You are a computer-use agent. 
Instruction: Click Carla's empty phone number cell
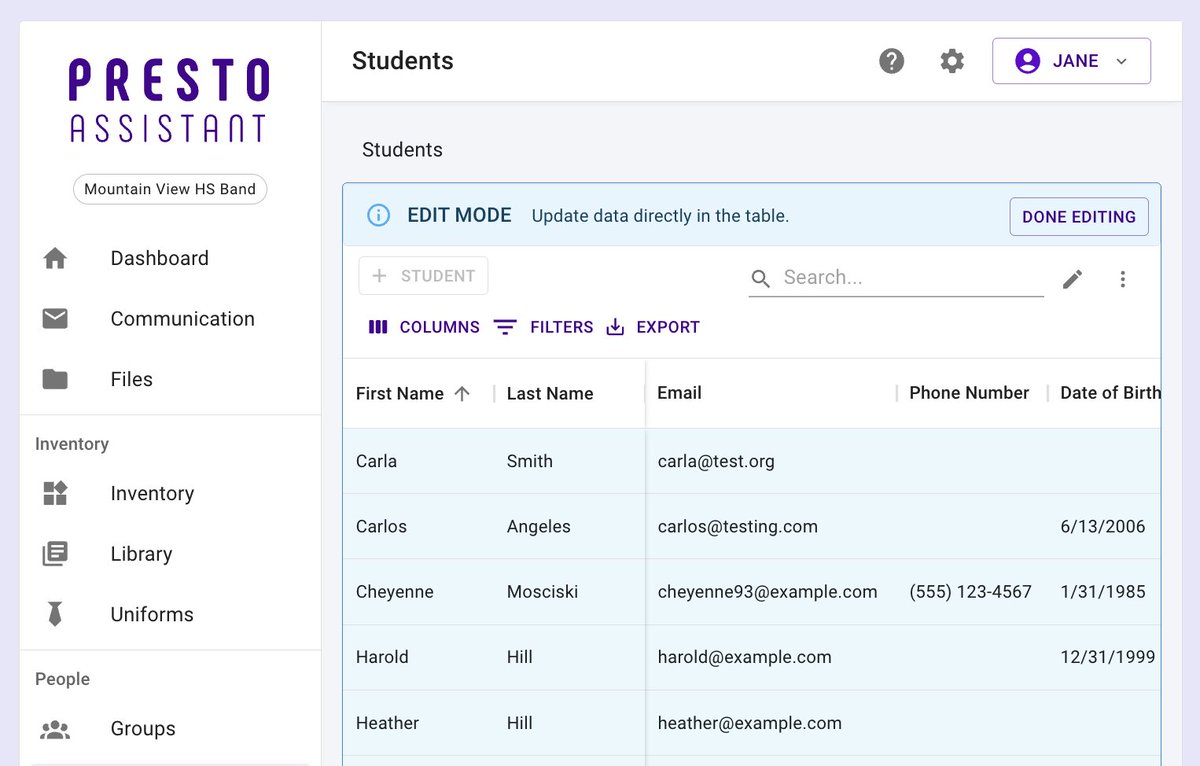click(972, 461)
